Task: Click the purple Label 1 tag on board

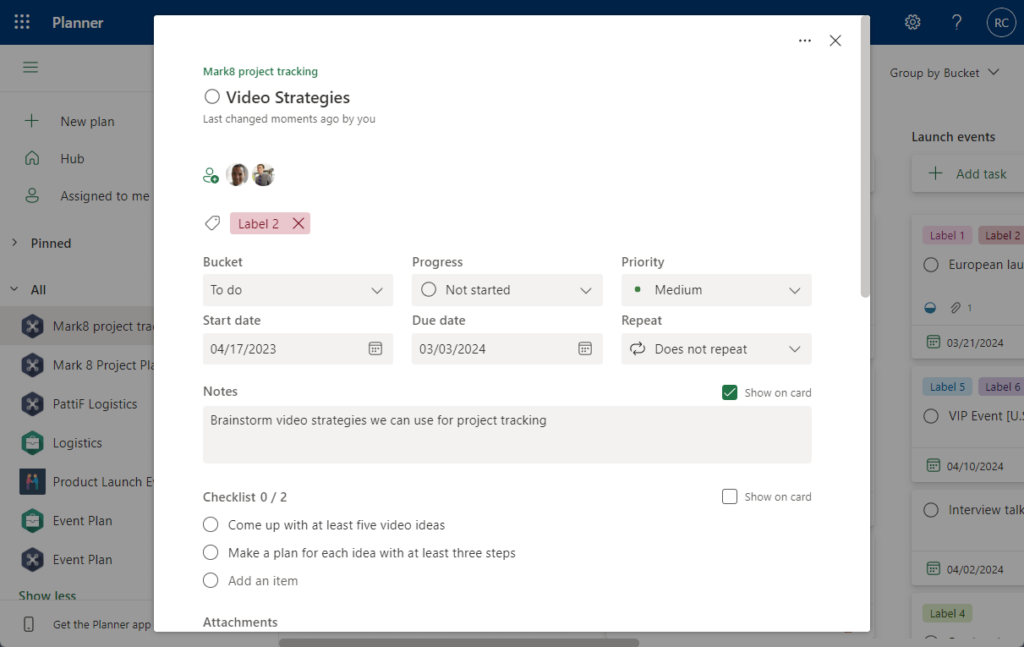Action: coord(947,235)
